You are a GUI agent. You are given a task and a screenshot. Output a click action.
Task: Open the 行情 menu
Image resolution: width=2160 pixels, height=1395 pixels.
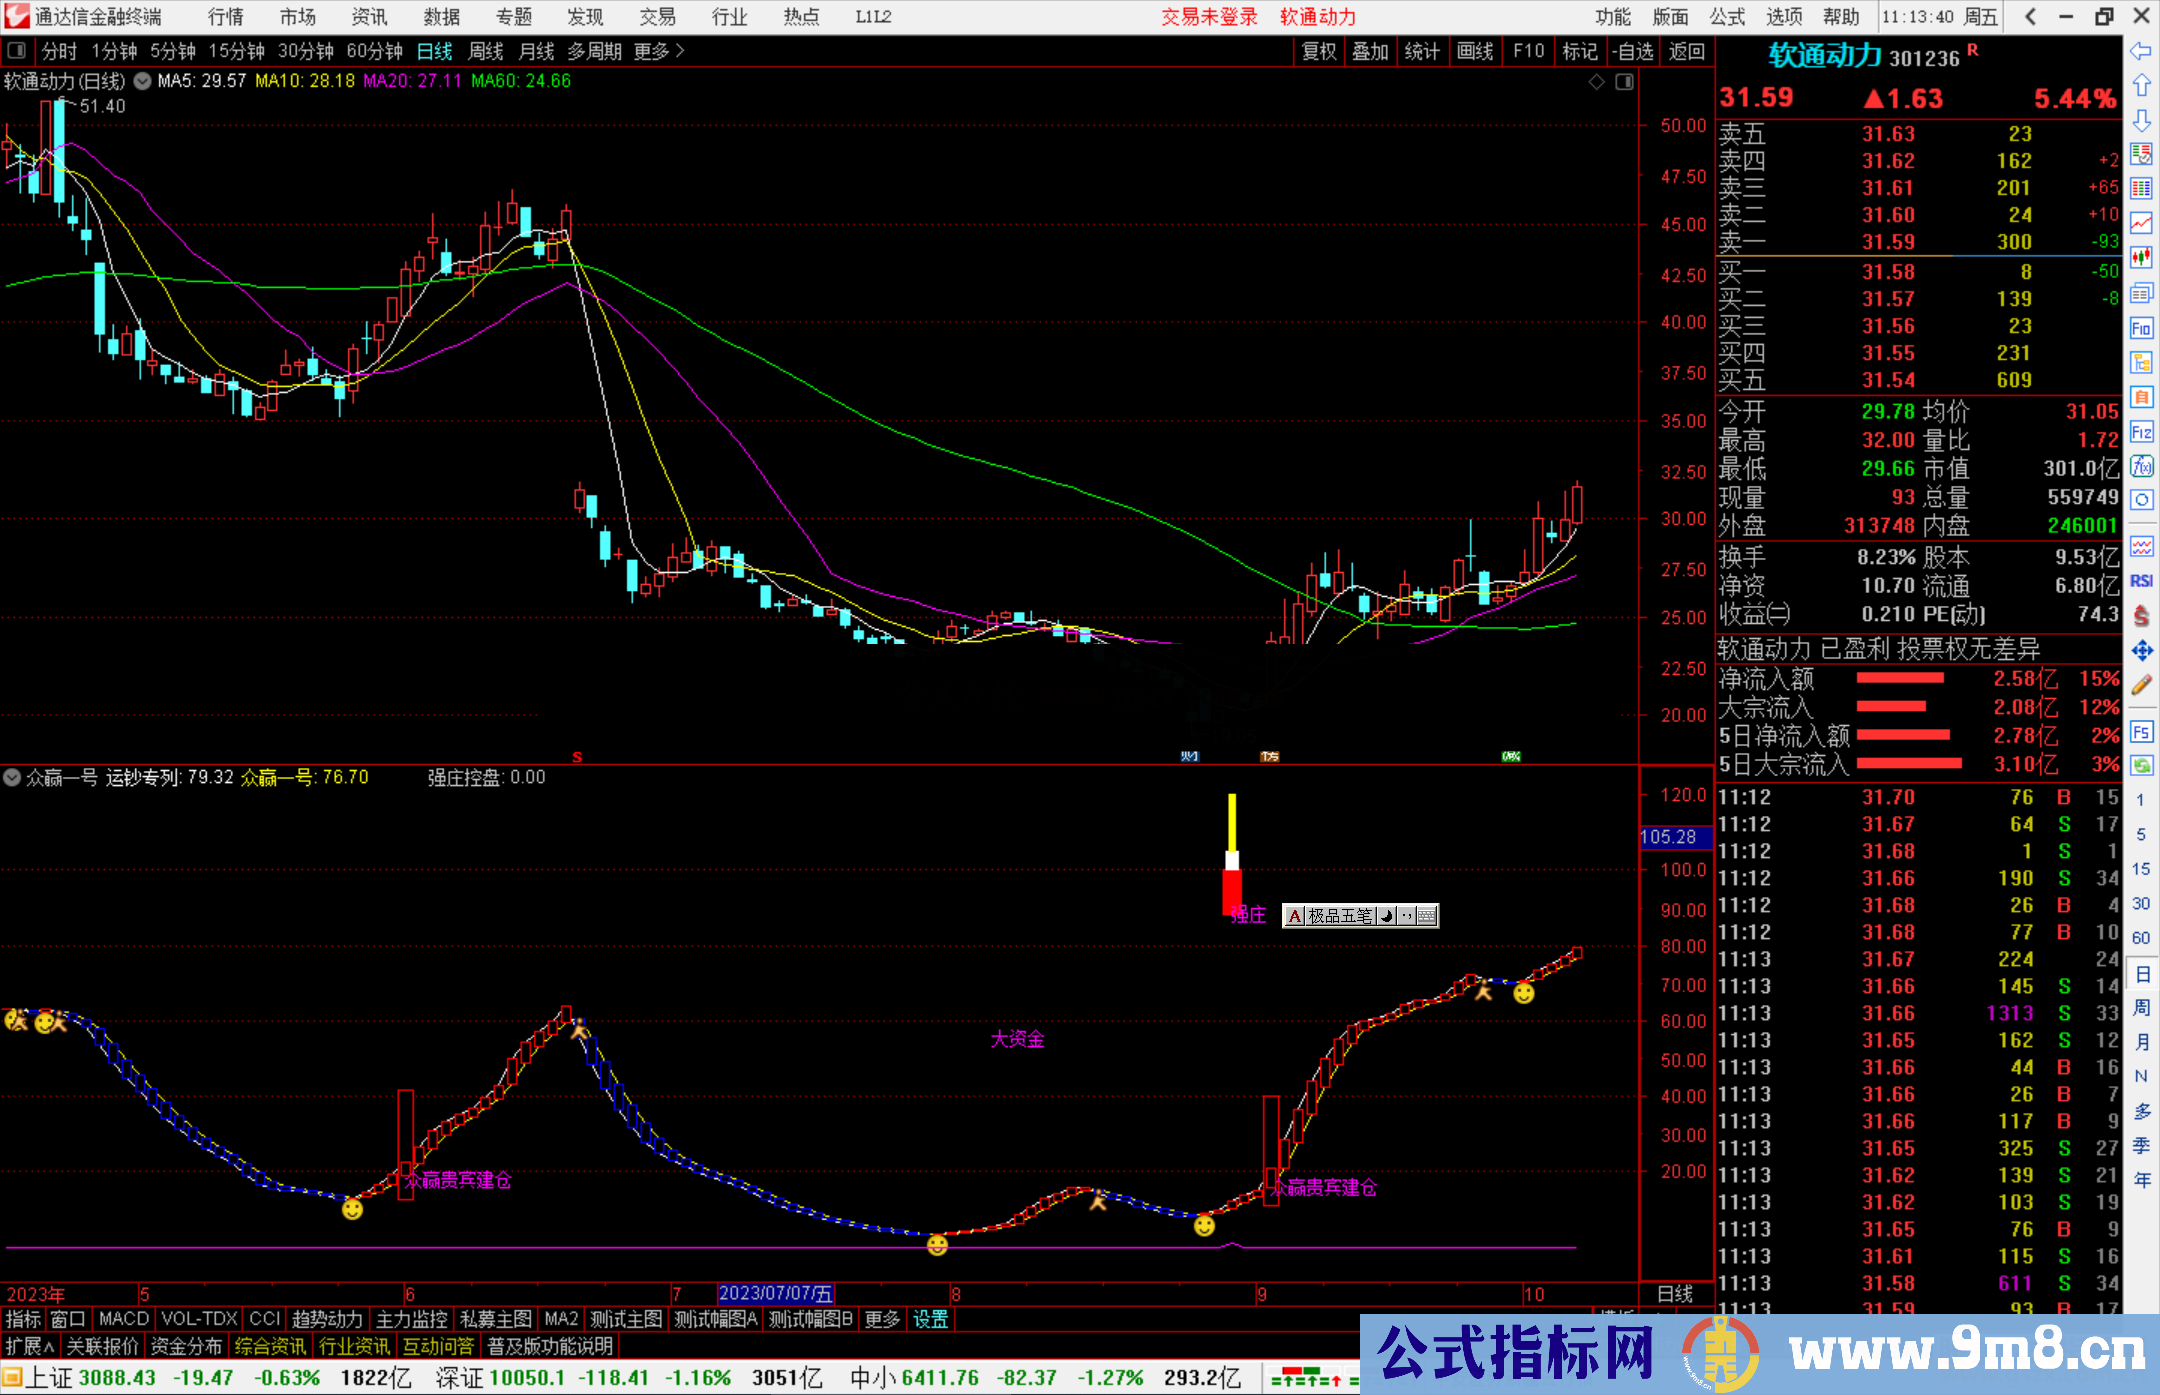(x=225, y=16)
